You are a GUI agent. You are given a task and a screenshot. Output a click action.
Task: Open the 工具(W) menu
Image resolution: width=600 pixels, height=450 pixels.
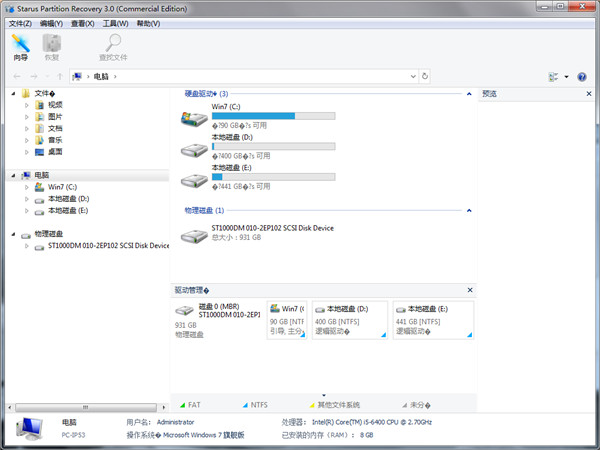pyautogui.click(x=116, y=24)
